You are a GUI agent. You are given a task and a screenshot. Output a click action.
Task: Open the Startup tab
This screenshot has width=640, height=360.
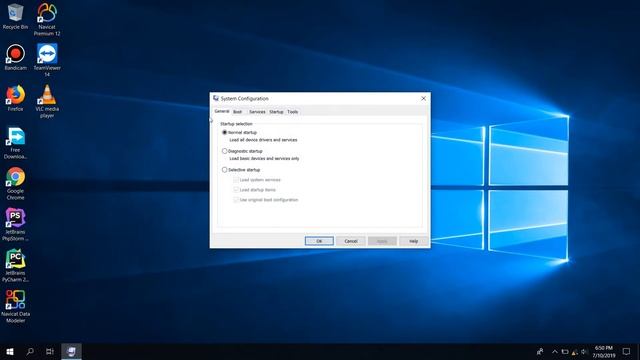click(x=276, y=112)
